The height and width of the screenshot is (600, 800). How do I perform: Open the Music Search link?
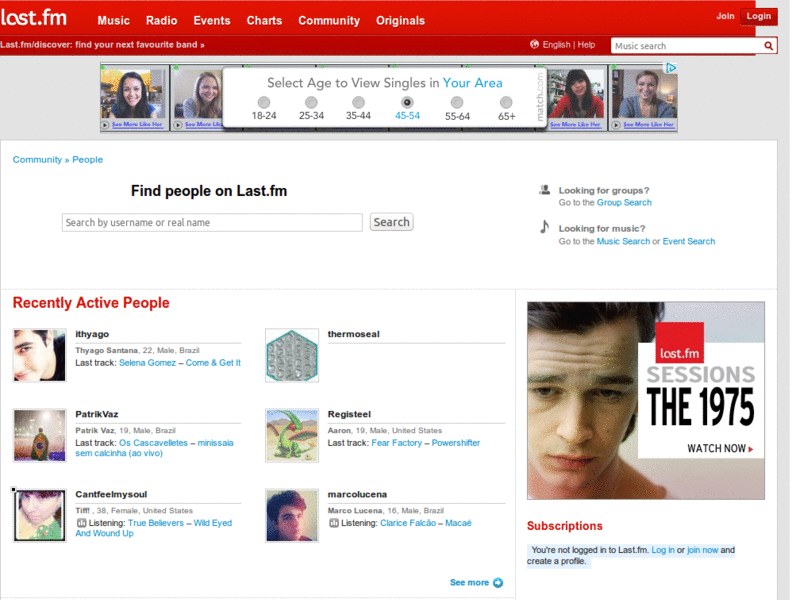click(x=623, y=241)
